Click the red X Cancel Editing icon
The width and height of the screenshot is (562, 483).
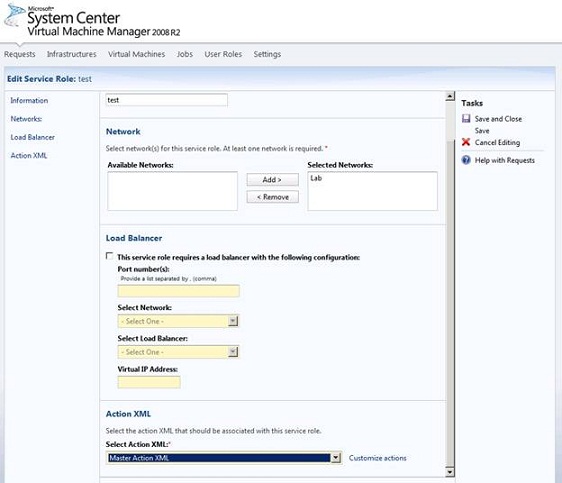466,142
